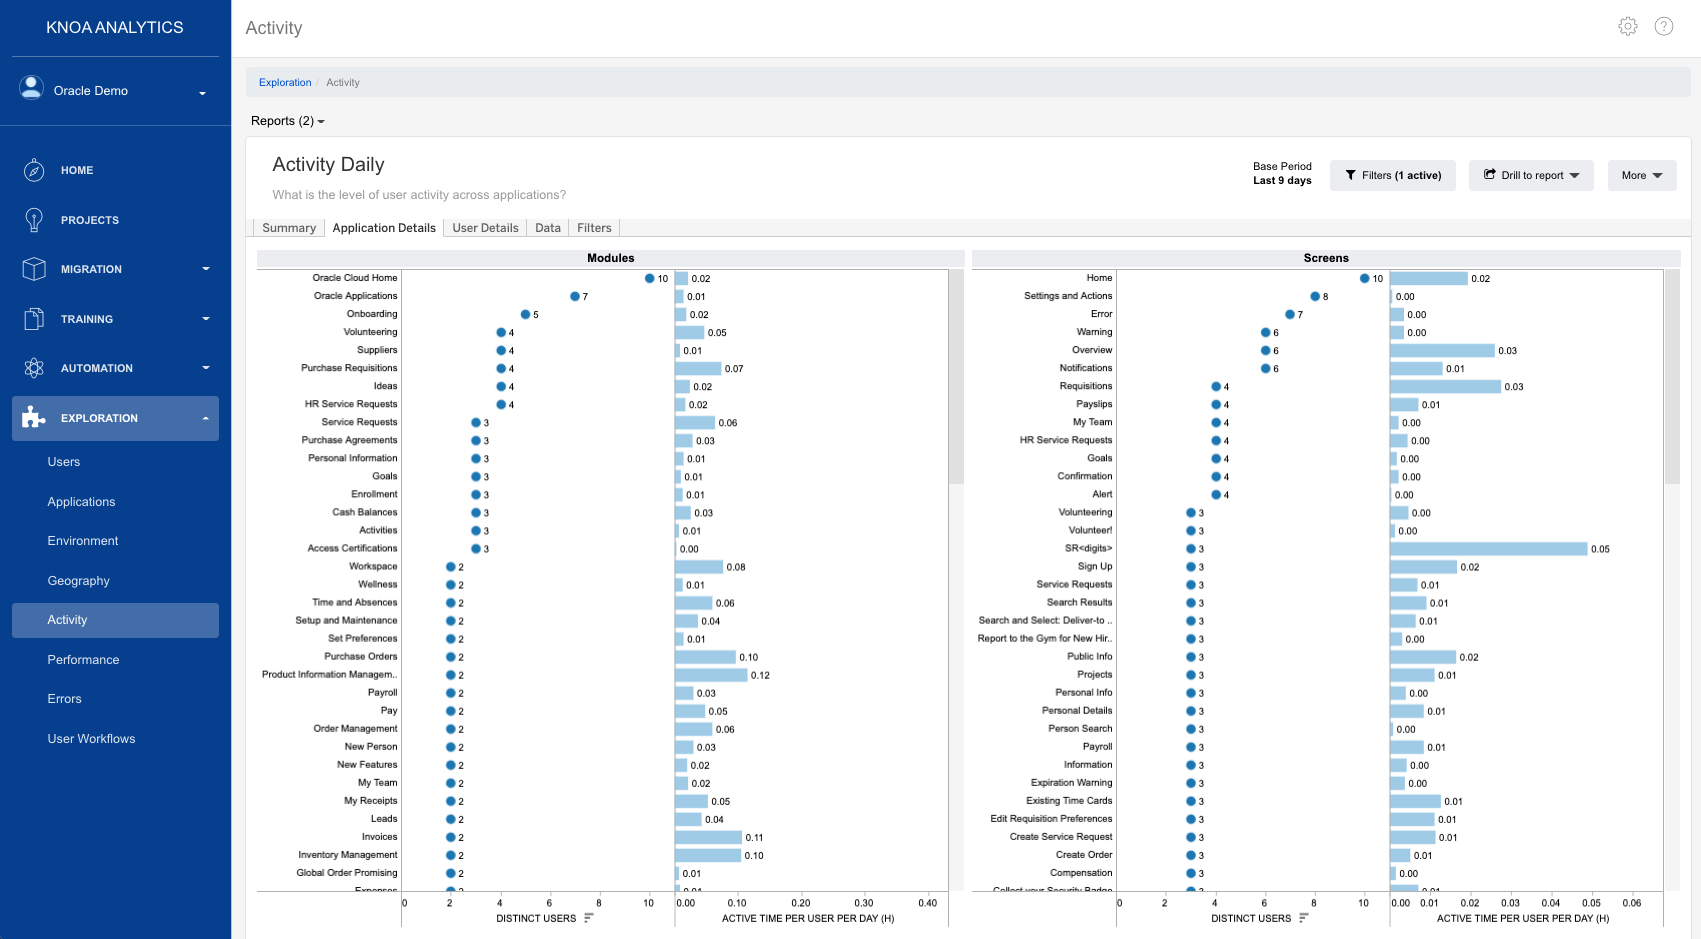The height and width of the screenshot is (939, 1701).
Task: Select the Automation atom icon
Action: click(35, 368)
